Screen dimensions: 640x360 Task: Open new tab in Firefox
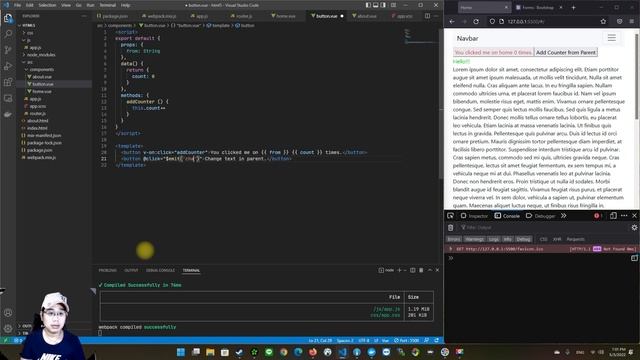[x=573, y=7]
